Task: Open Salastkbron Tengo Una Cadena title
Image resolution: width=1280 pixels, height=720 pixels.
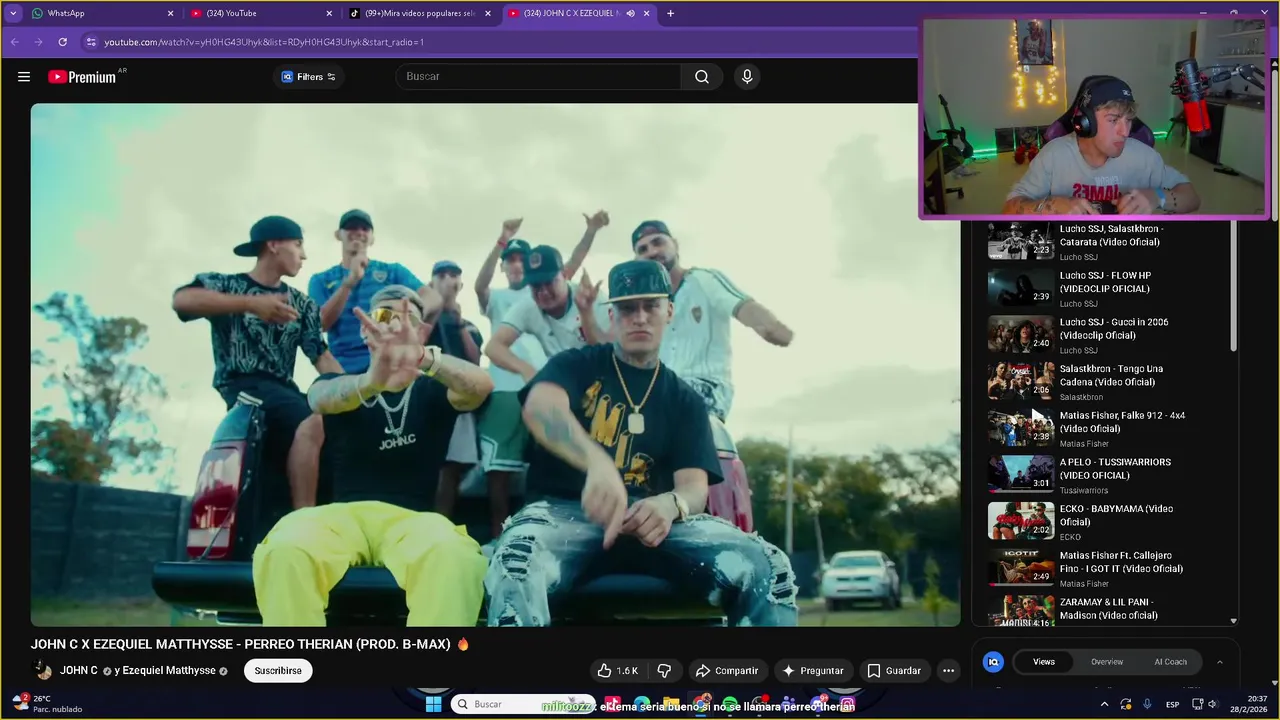Action: pyautogui.click(x=1111, y=375)
